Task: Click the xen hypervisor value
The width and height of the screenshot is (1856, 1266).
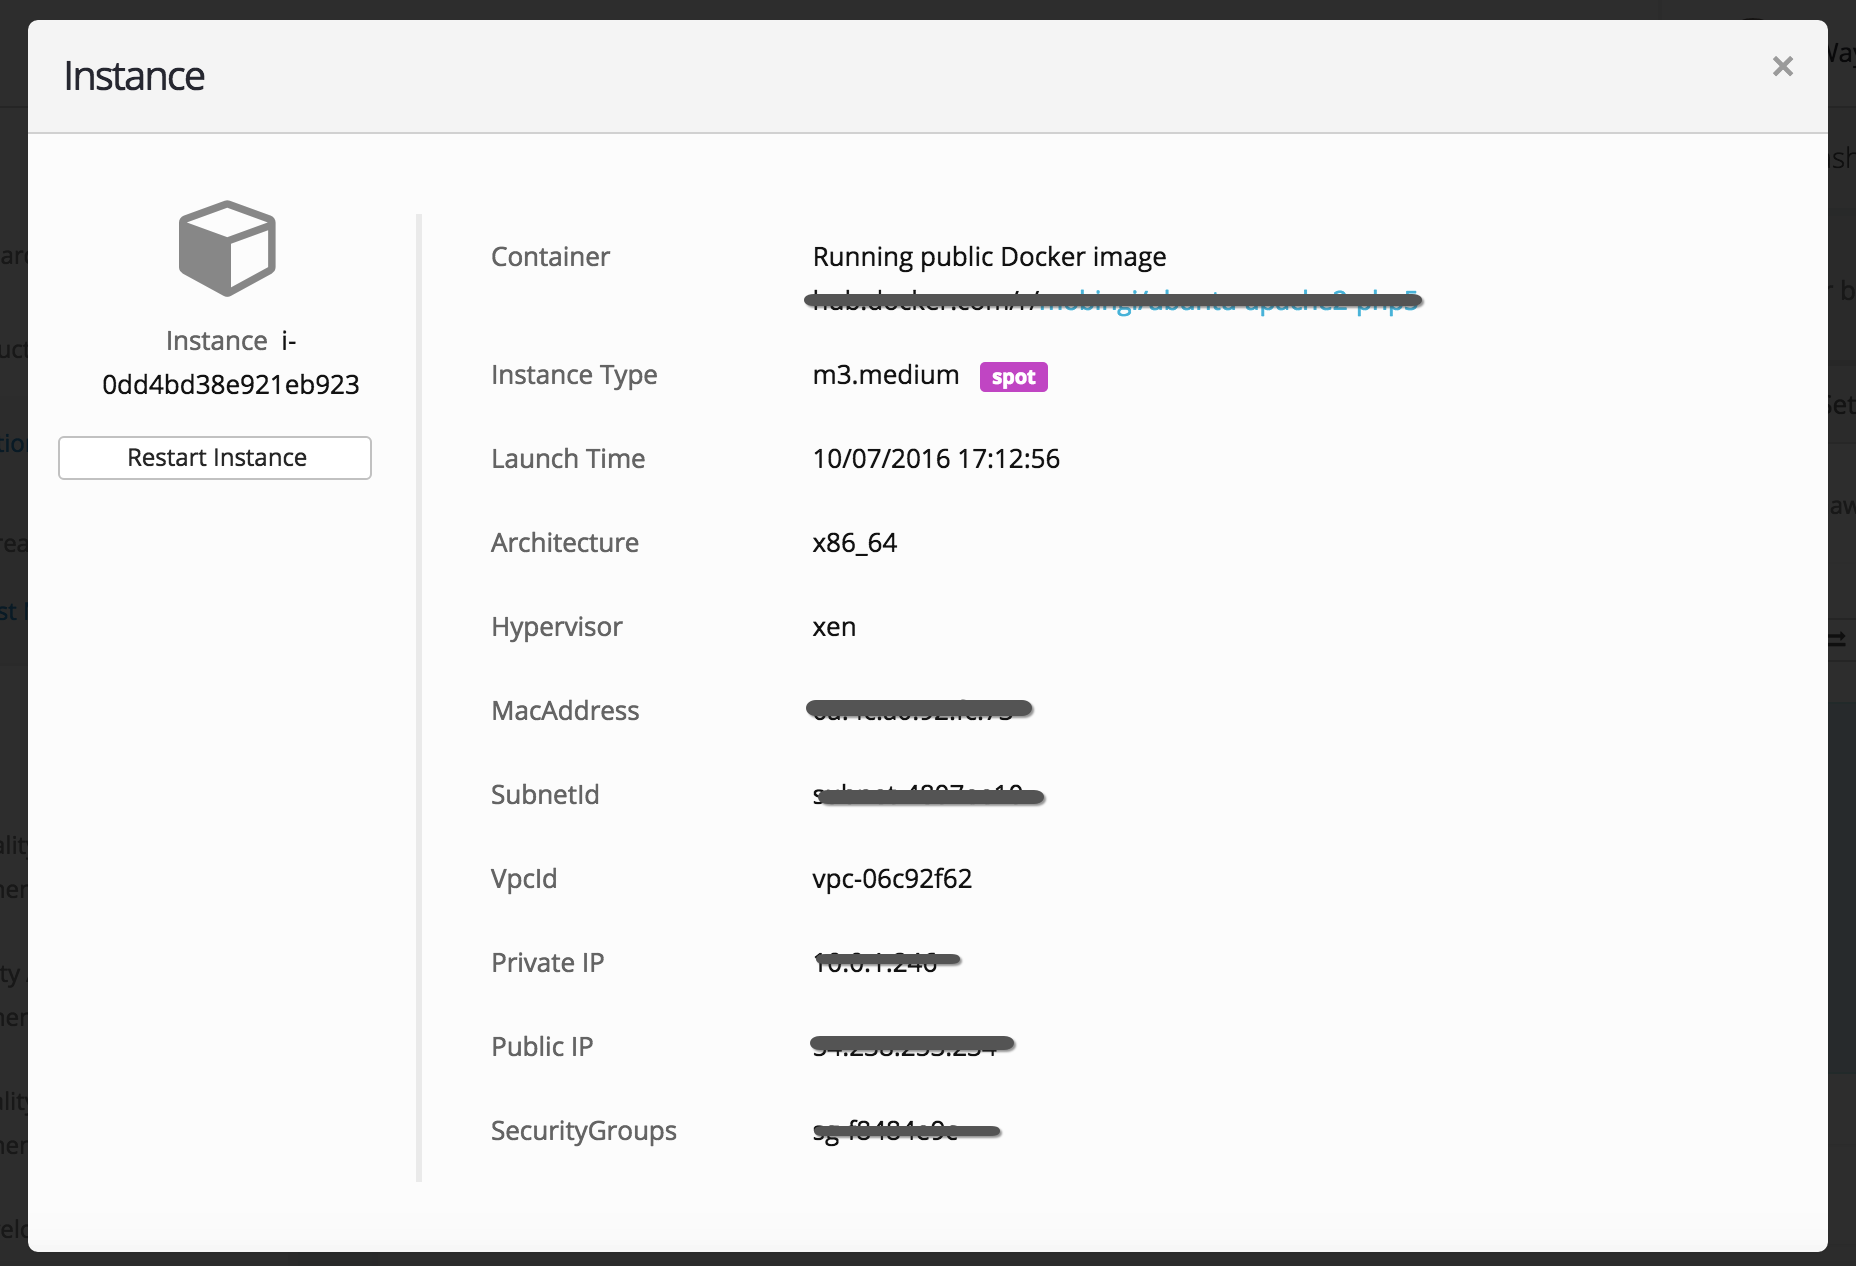Action: coord(834,627)
